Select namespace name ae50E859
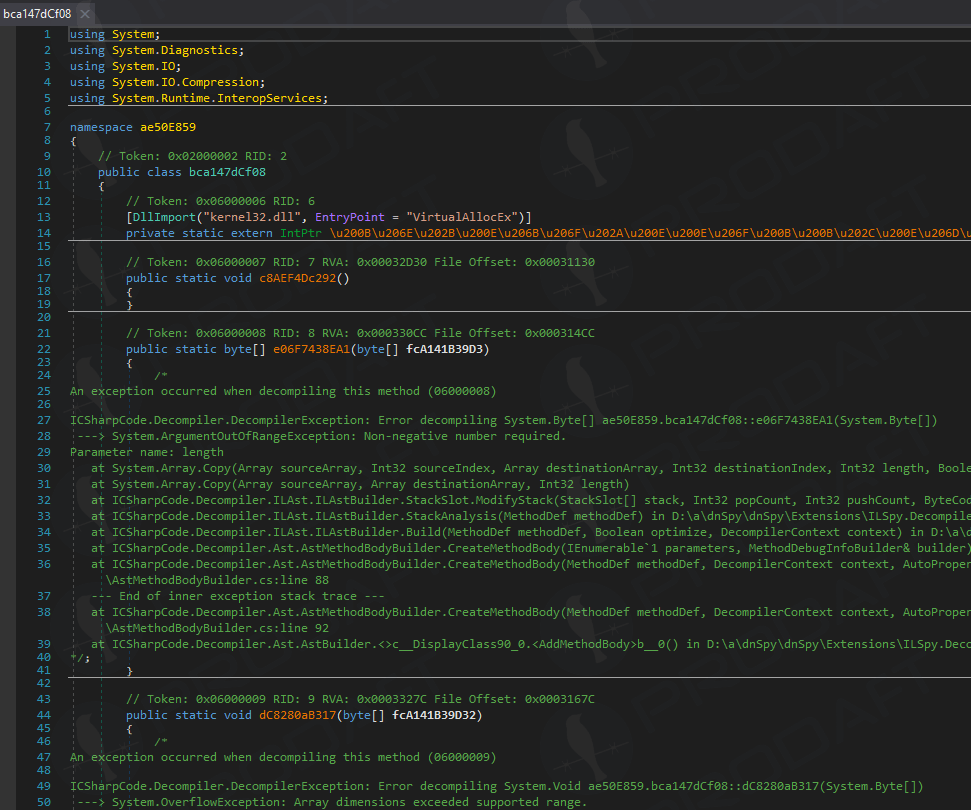Image resolution: width=971 pixels, height=810 pixels. tap(168, 127)
